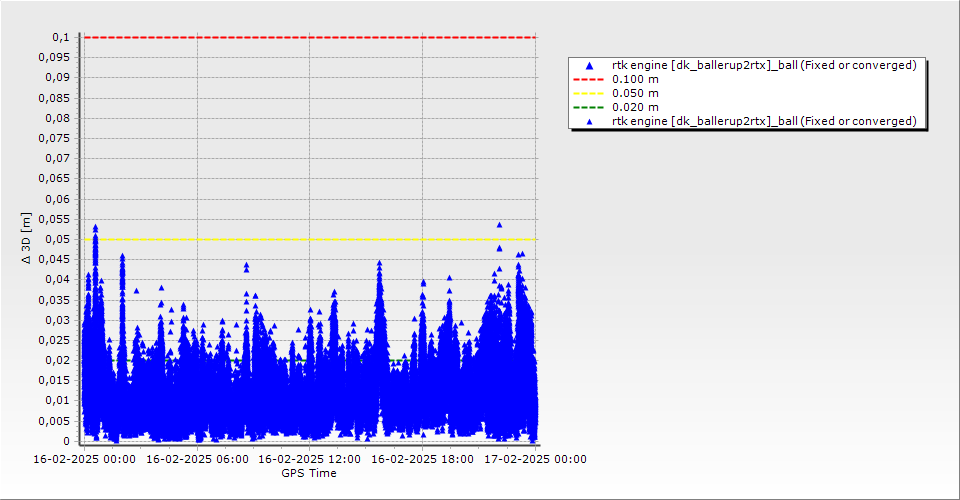Click the '0,02' y-axis tick label

click(58, 360)
